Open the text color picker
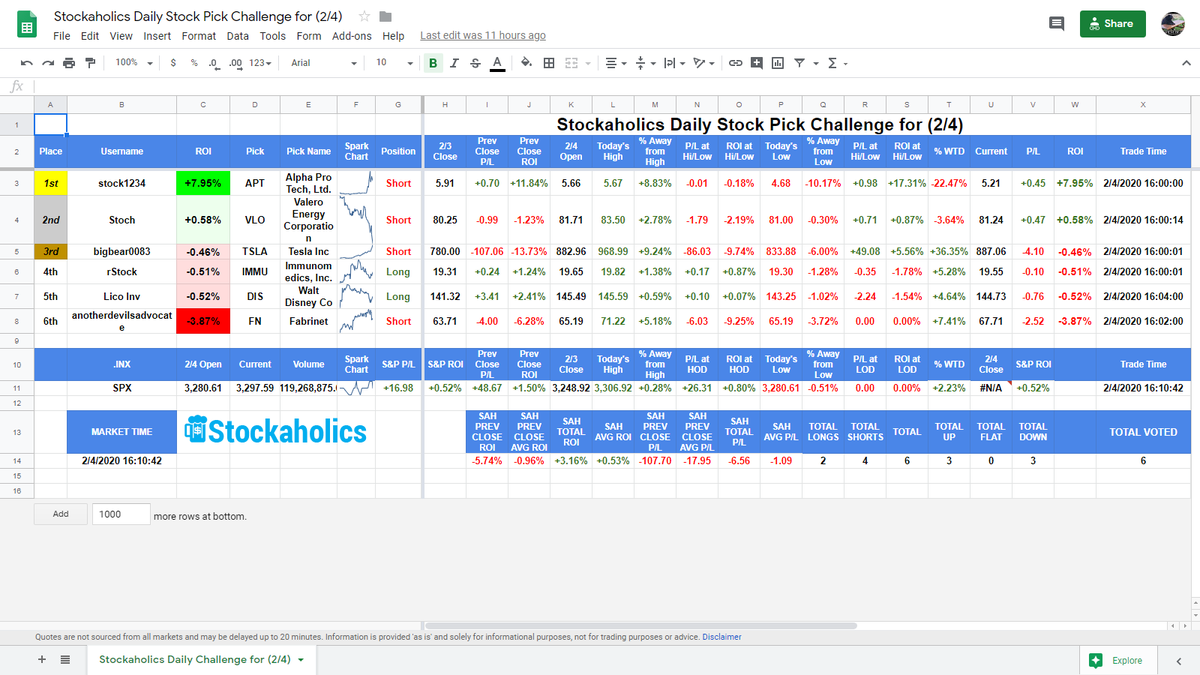The height and width of the screenshot is (675, 1200). pos(497,63)
